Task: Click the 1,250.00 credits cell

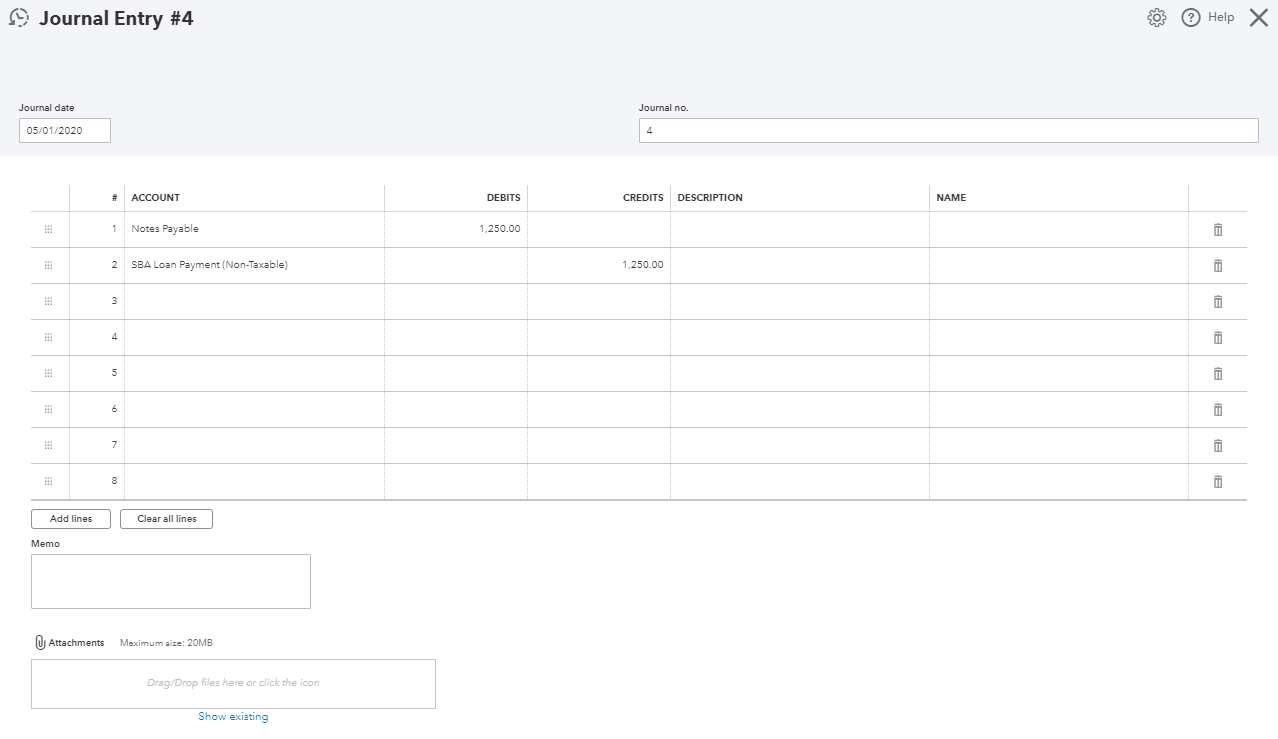Action: pyautogui.click(x=599, y=266)
